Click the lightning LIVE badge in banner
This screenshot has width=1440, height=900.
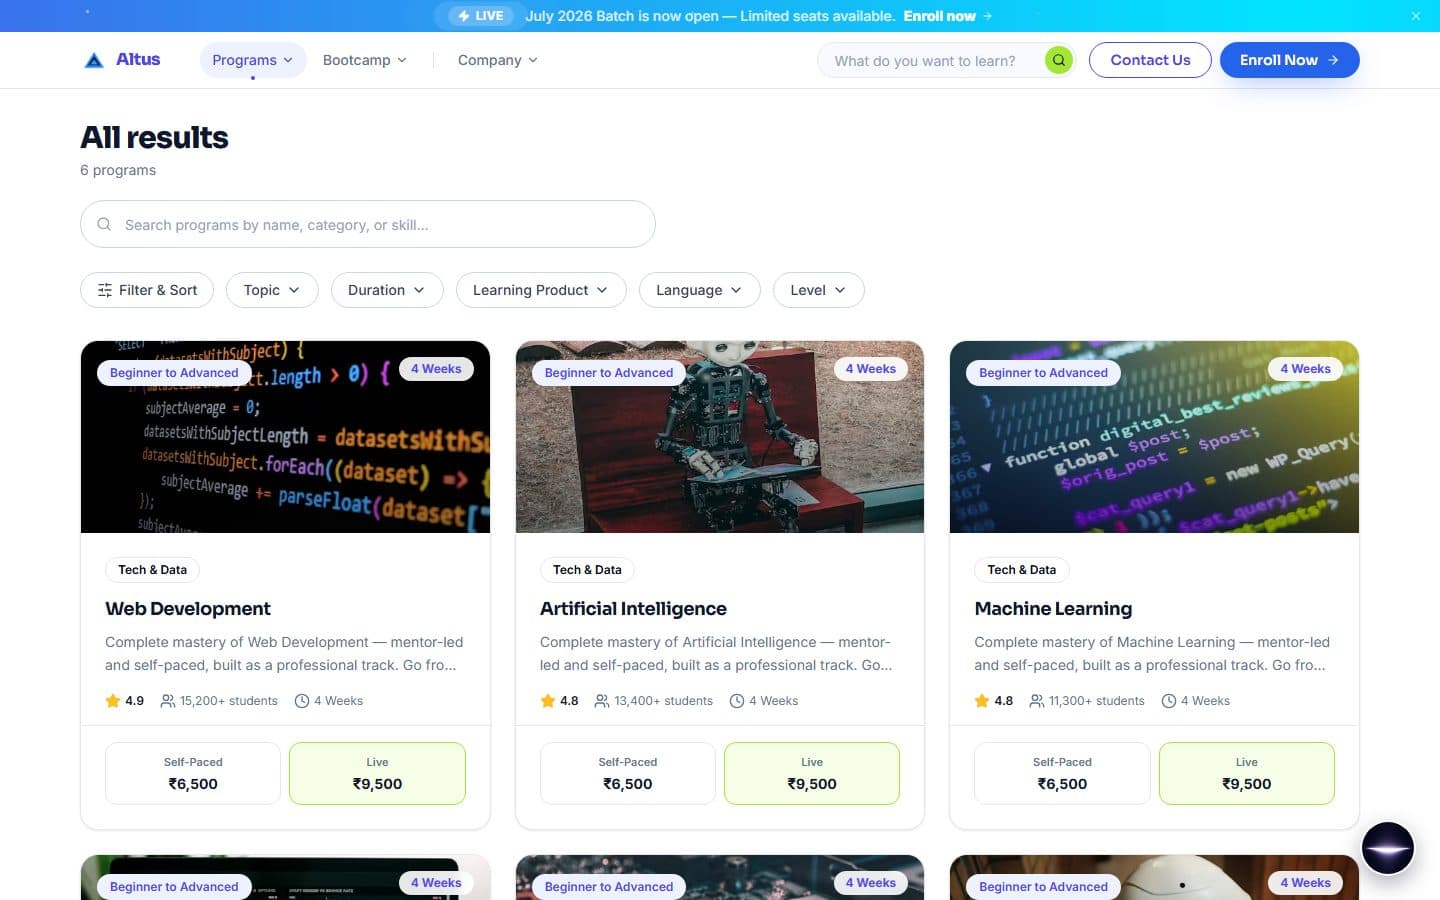[x=481, y=16]
